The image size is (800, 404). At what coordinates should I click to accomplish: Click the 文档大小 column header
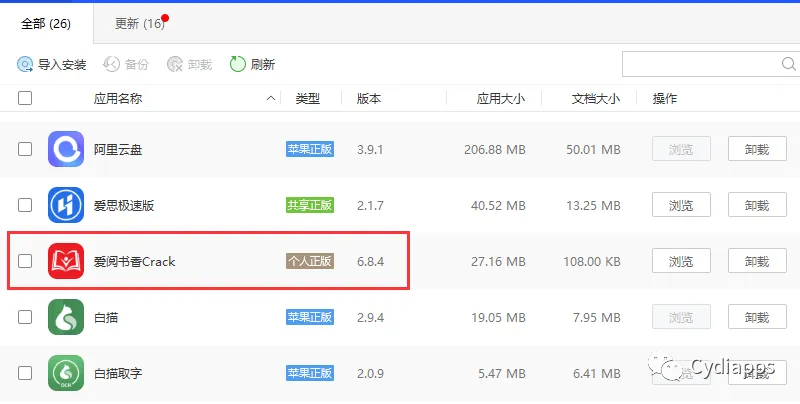click(596, 98)
